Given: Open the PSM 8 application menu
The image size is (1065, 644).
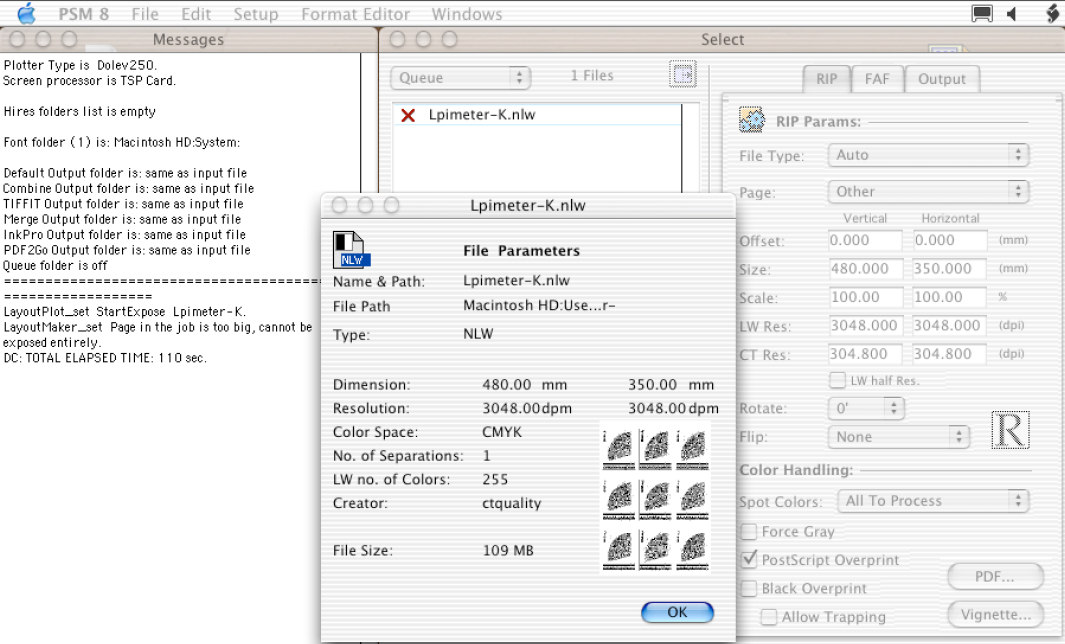Looking at the screenshot, I should (x=84, y=14).
